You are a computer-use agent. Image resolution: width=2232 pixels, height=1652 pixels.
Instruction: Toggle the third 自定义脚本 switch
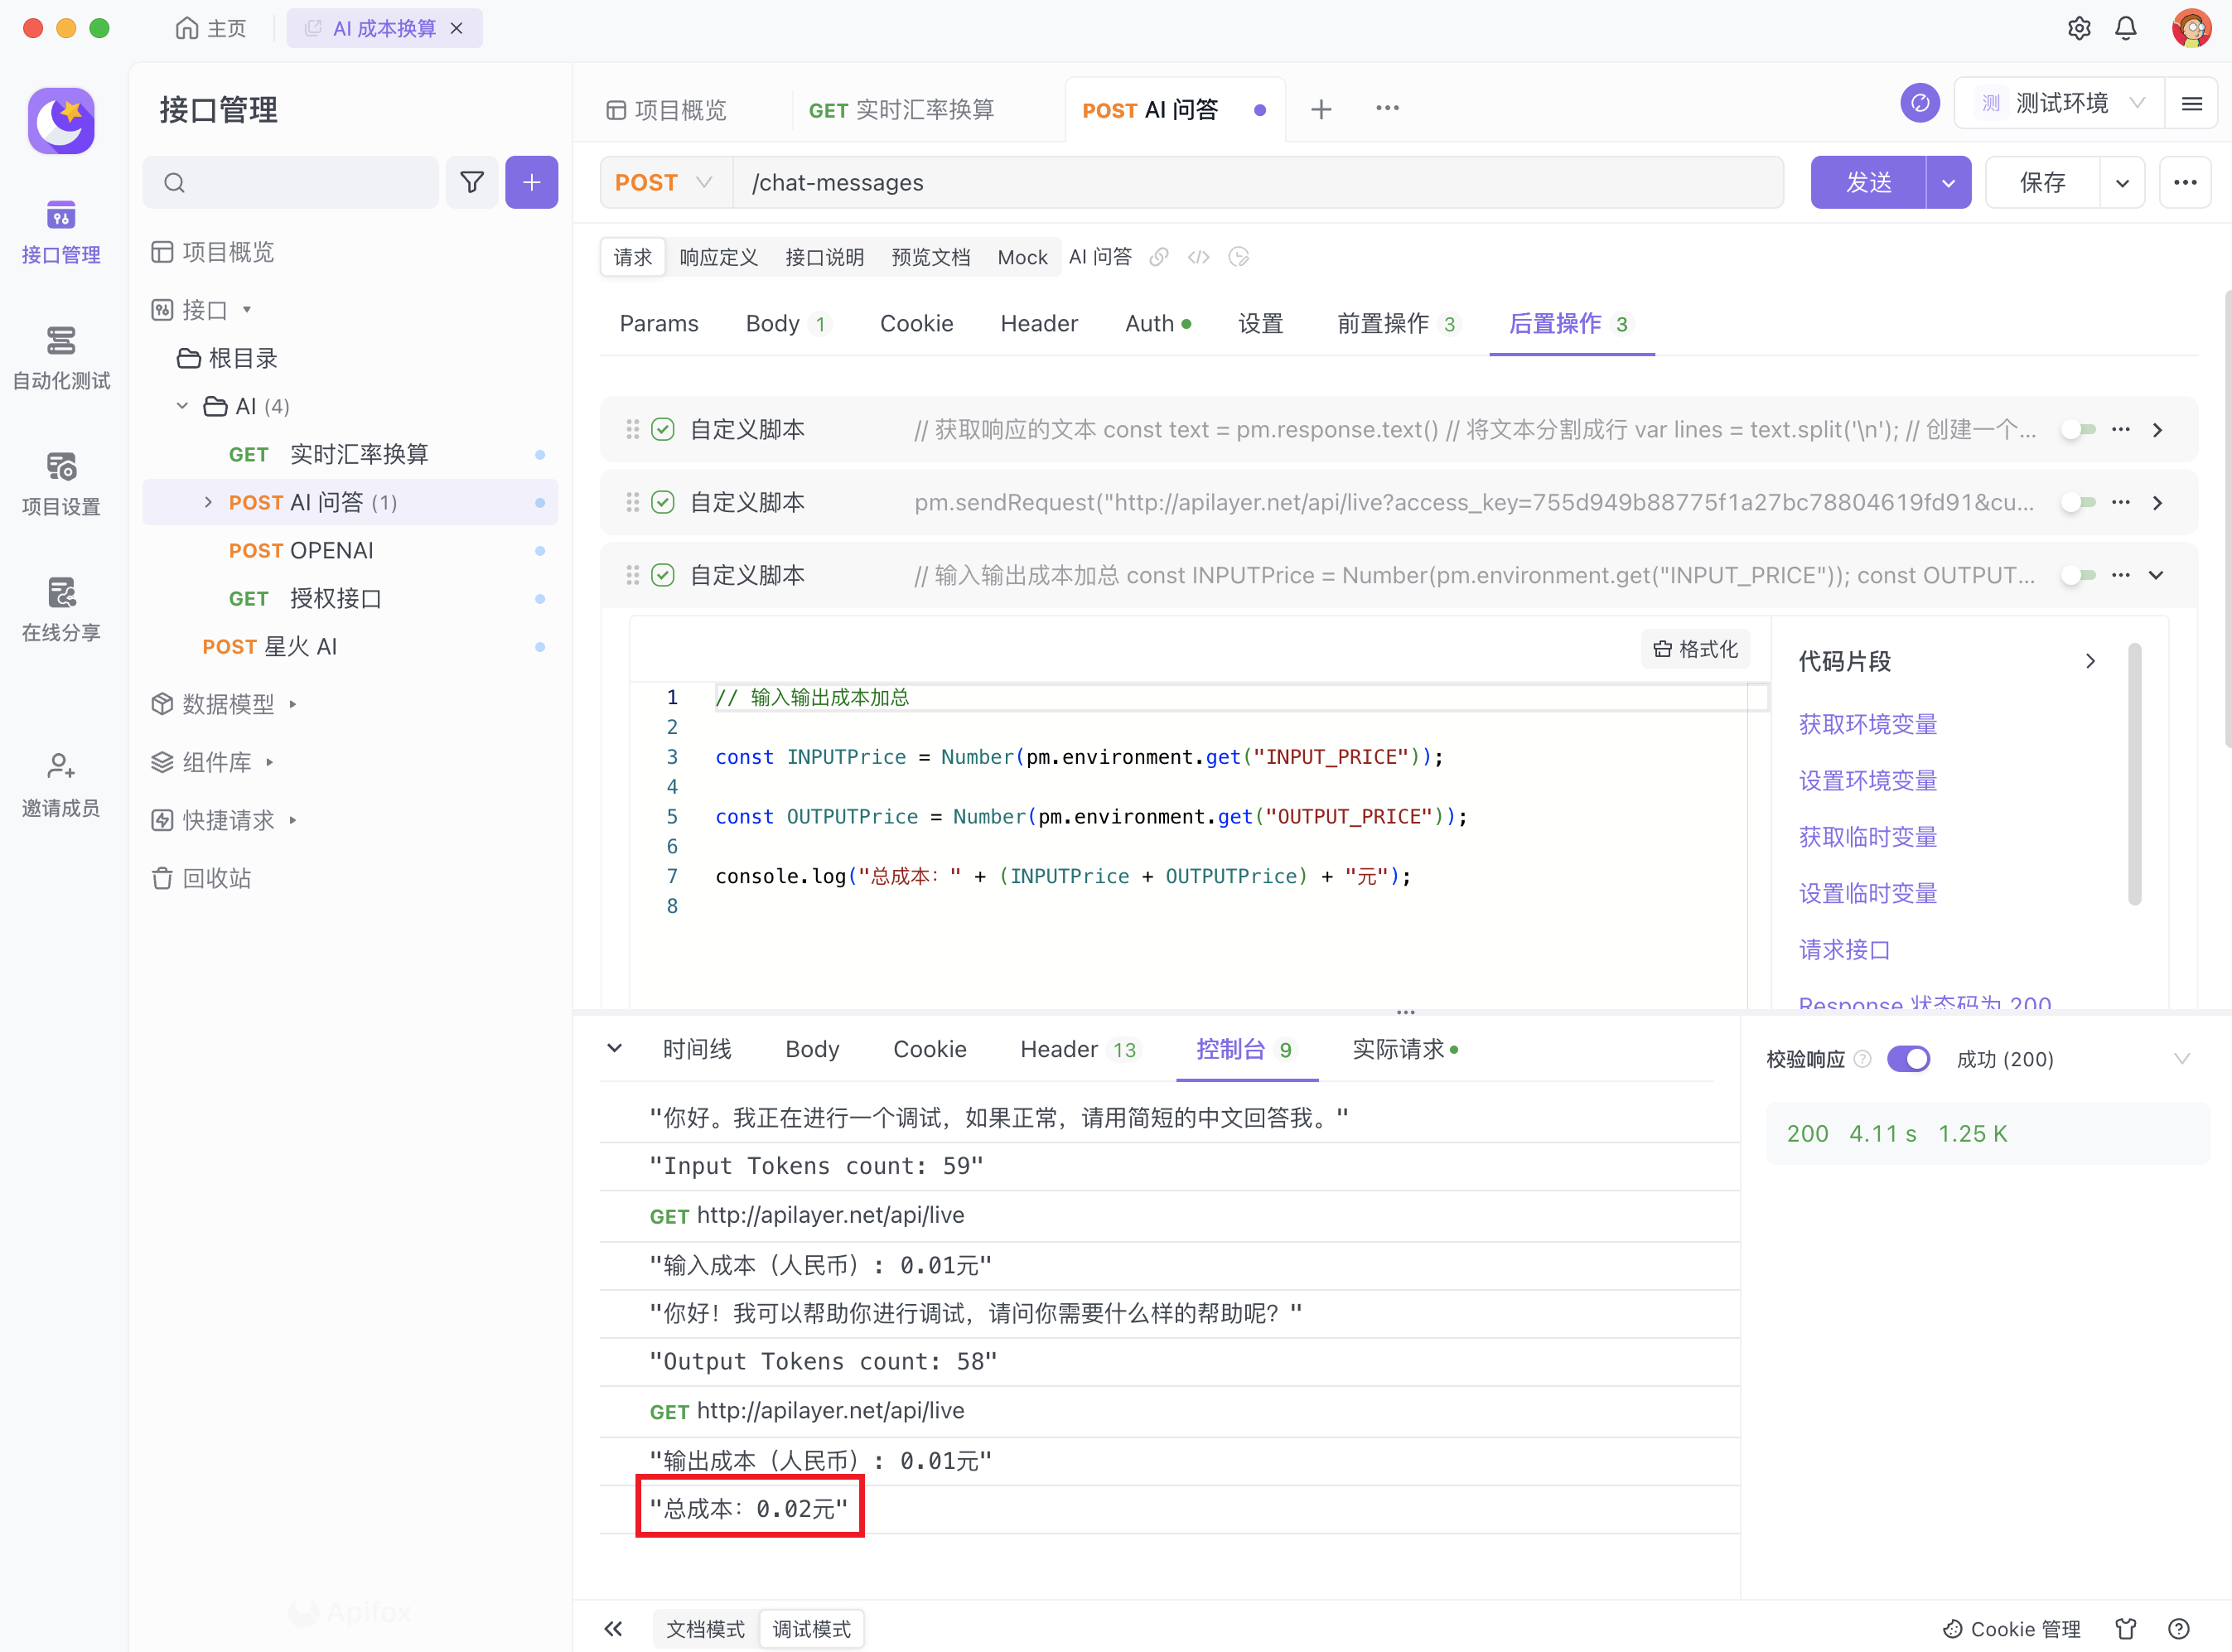(2078, 575)
